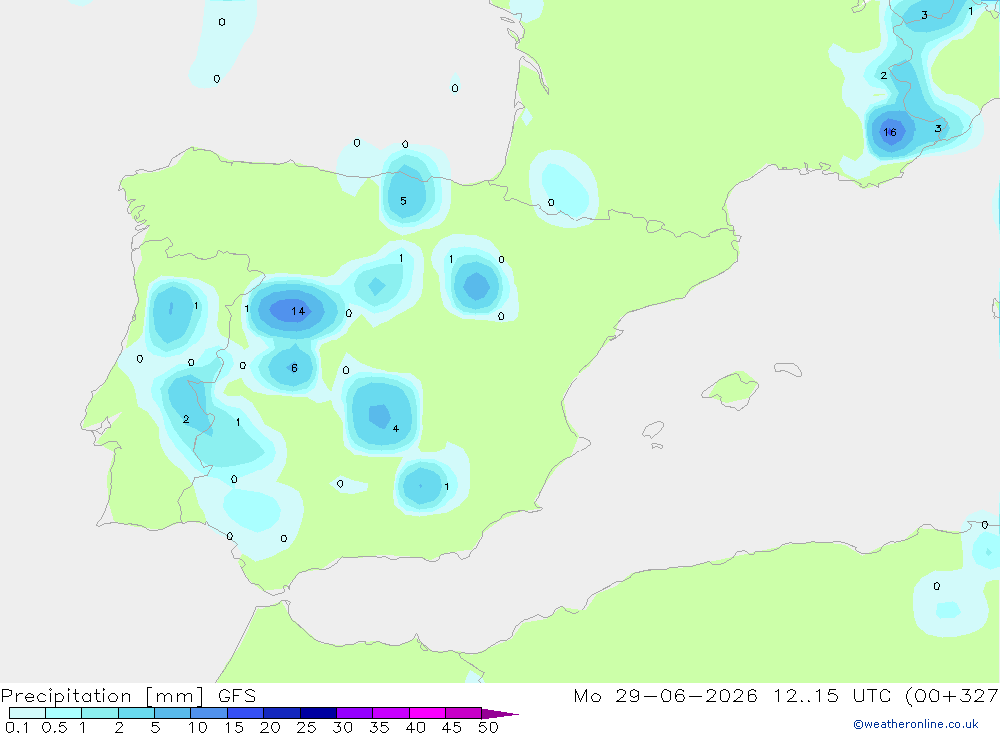Viewport: 1000px width, 733px height.
Task: Click the legend label '40'
Action: click(415, 727)
